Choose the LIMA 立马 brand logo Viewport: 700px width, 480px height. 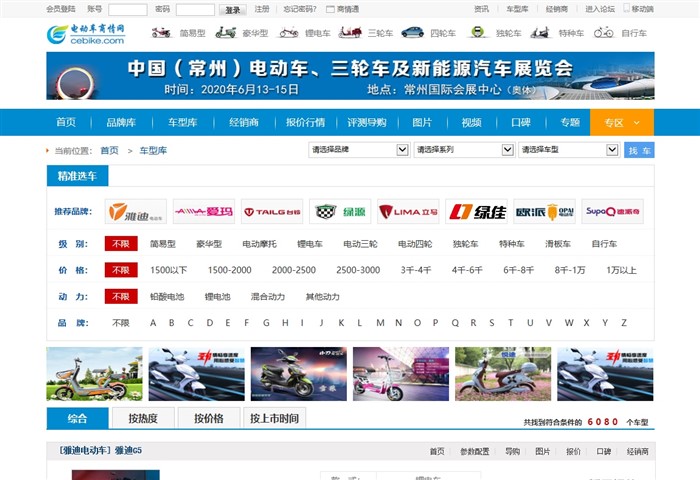(x=408, y=211)
